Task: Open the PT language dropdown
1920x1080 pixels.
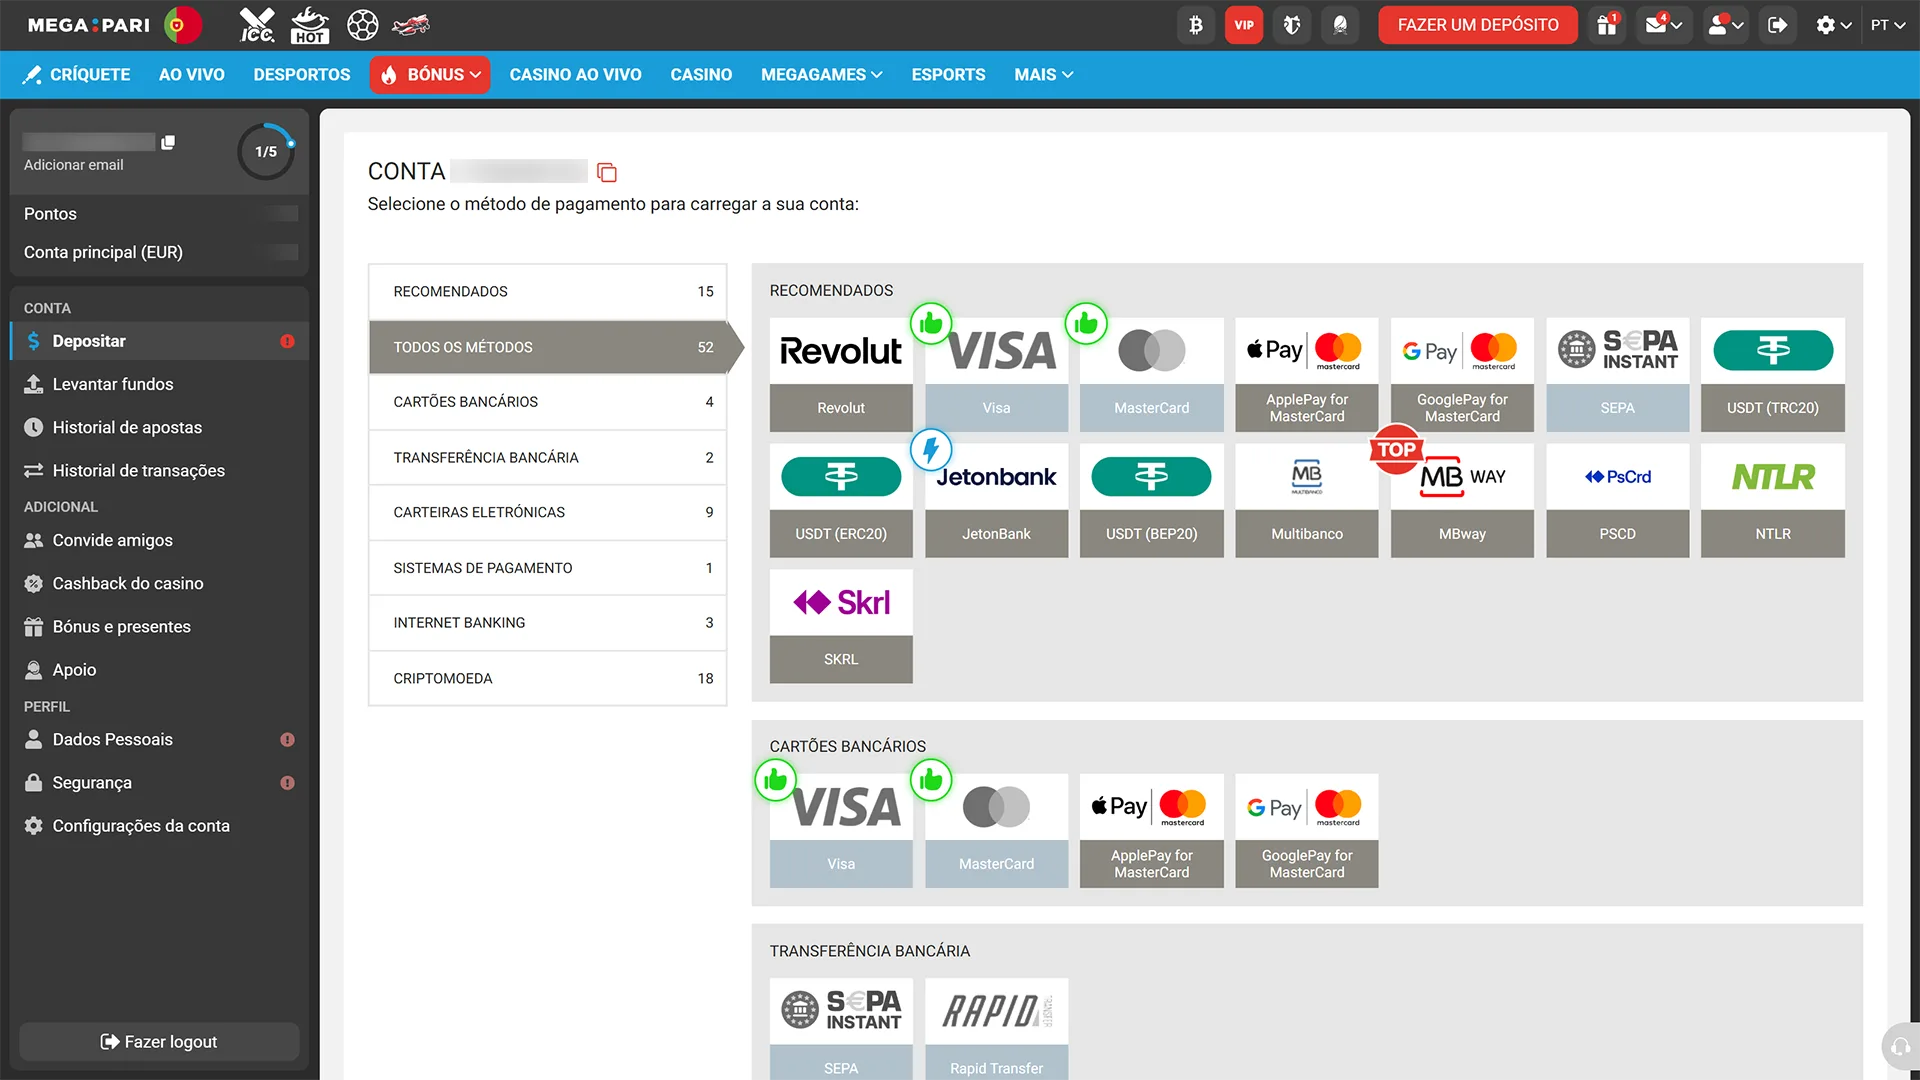Action: [1888, 25]
